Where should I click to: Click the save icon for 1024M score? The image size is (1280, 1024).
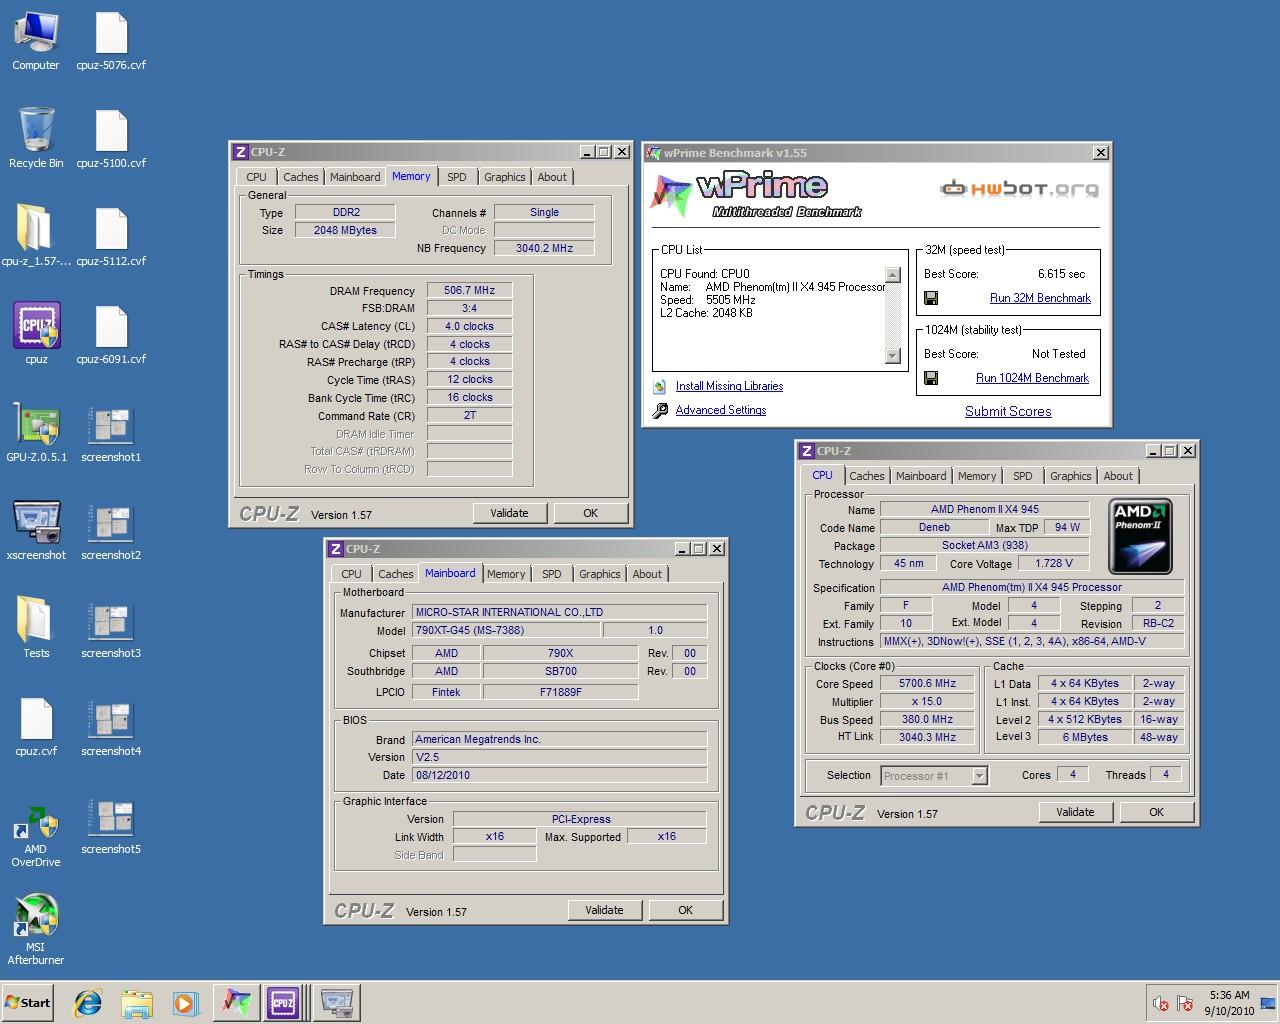pos(931,378)
